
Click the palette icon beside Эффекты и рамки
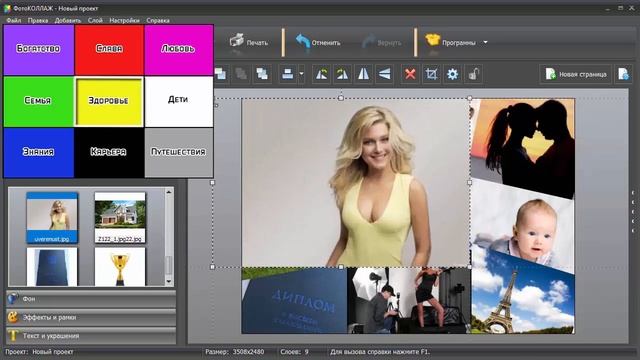tap(13, 317)
